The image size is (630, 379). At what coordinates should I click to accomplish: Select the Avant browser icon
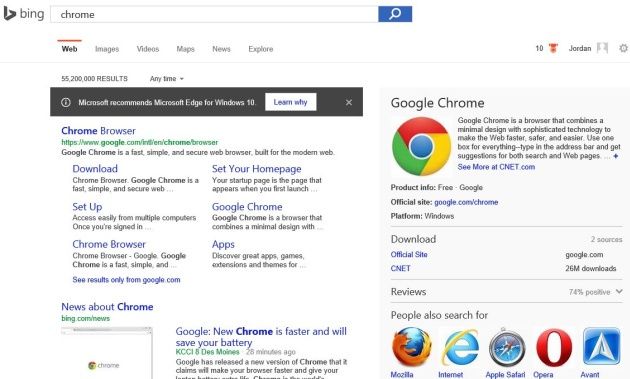point(601,346)
